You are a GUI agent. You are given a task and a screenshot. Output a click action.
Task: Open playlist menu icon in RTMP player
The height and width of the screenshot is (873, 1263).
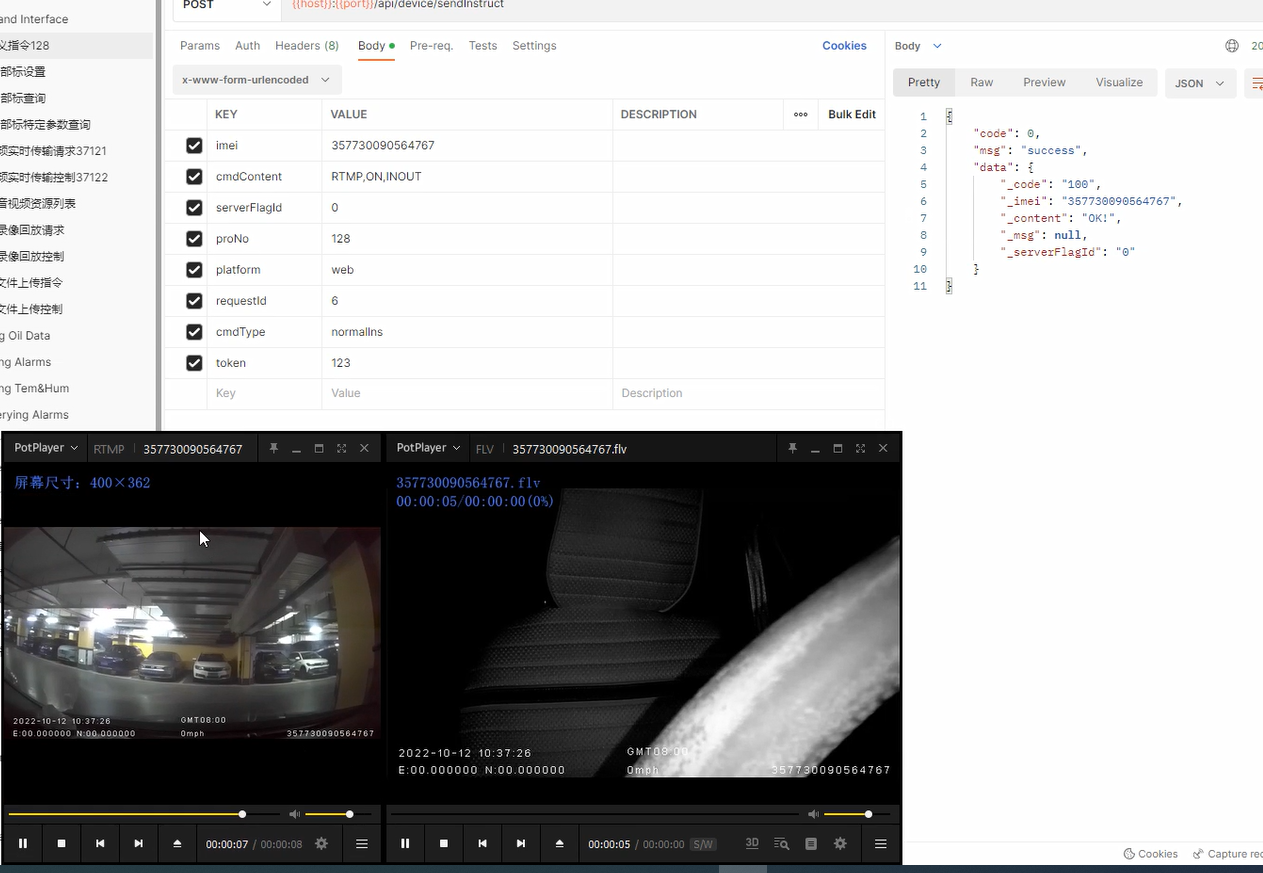pos(362,844)
